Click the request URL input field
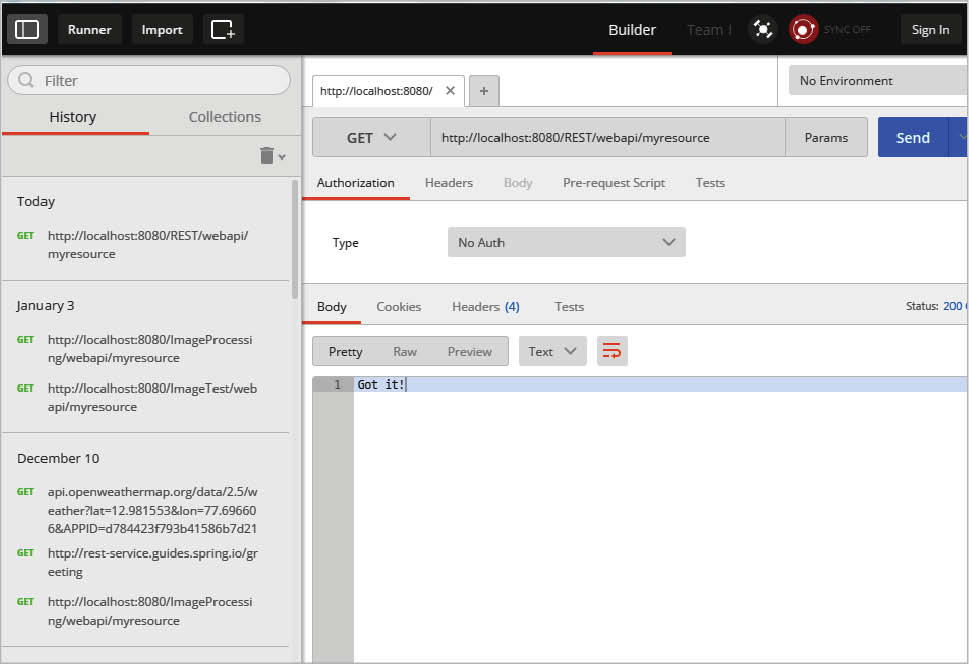The image size is (969, 664). coord(608,138)
